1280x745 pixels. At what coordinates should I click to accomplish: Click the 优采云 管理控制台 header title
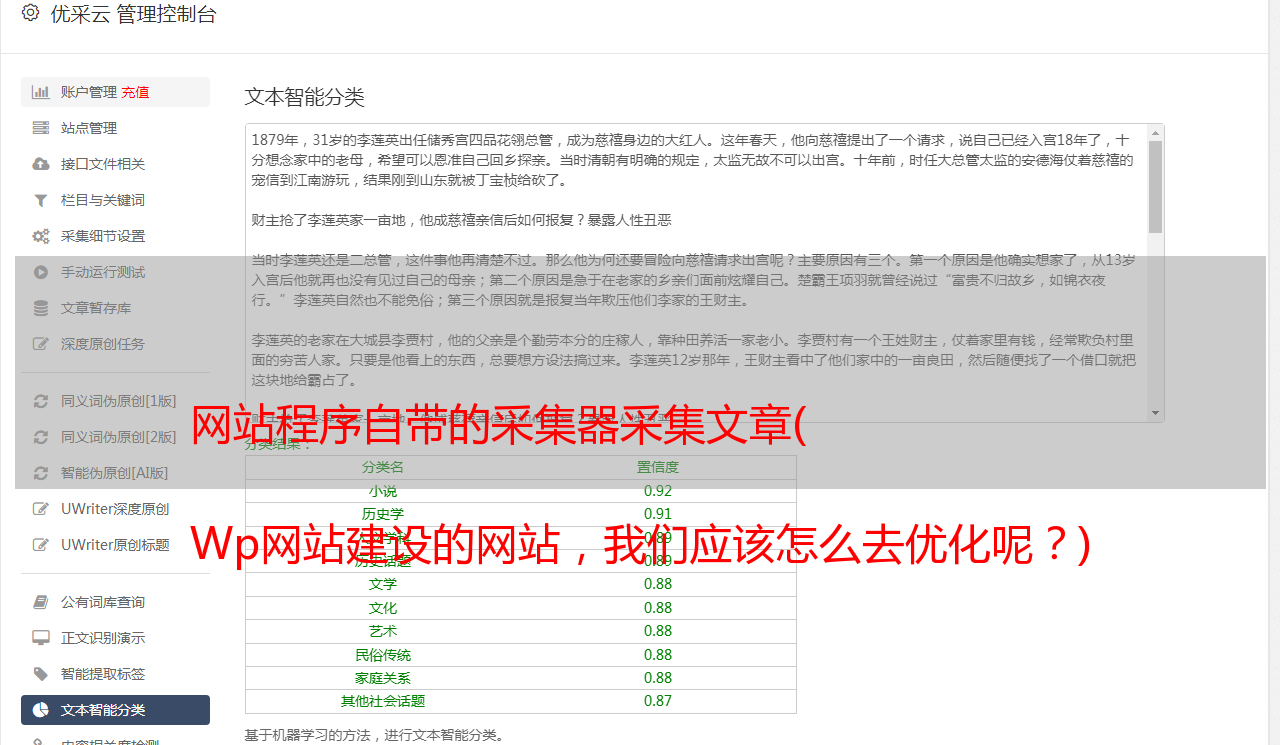point(133,14)
